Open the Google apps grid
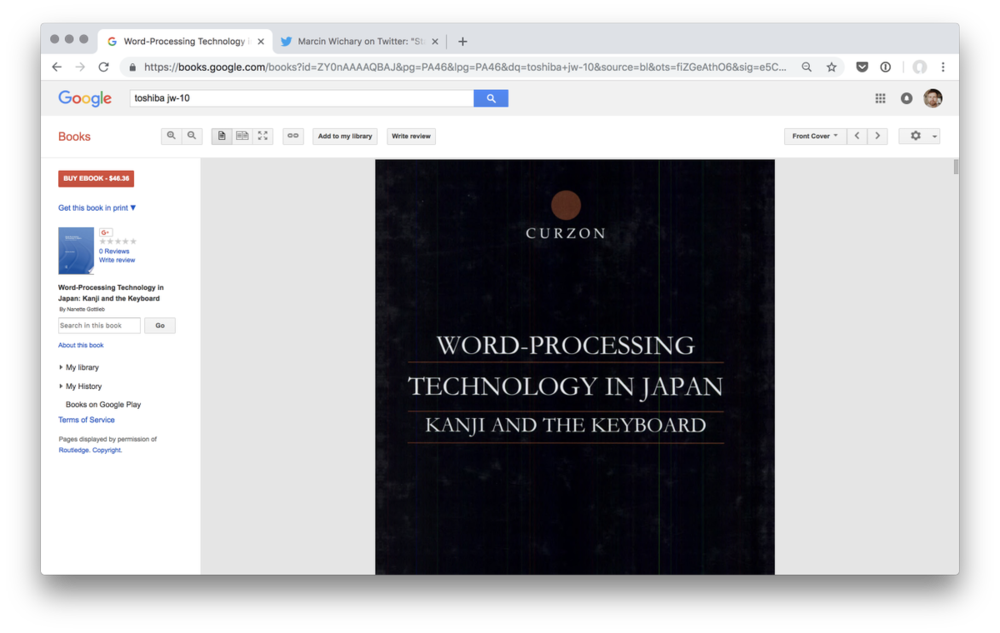Image resolution: width=1000 pixels, height=633 pixels. (x=880, y=98)
